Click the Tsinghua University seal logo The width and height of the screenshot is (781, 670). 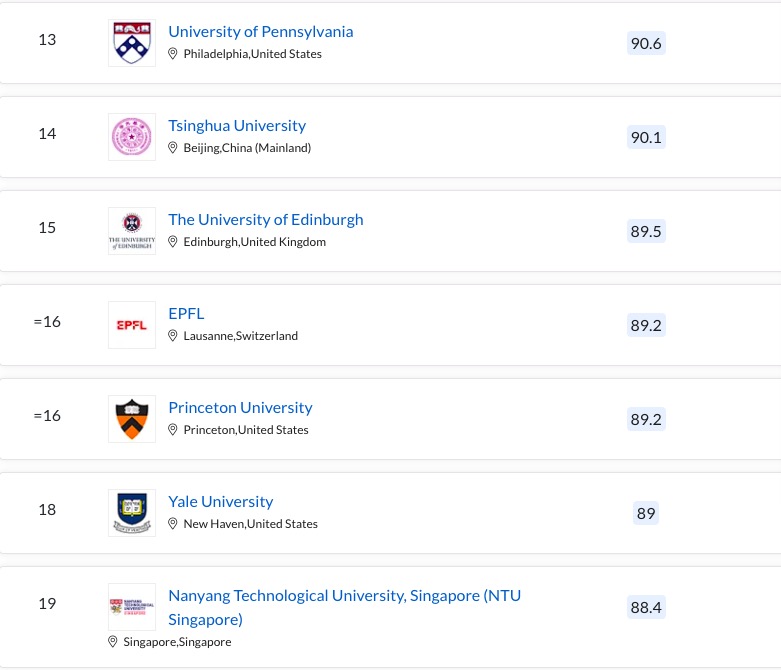coord(132,137)
